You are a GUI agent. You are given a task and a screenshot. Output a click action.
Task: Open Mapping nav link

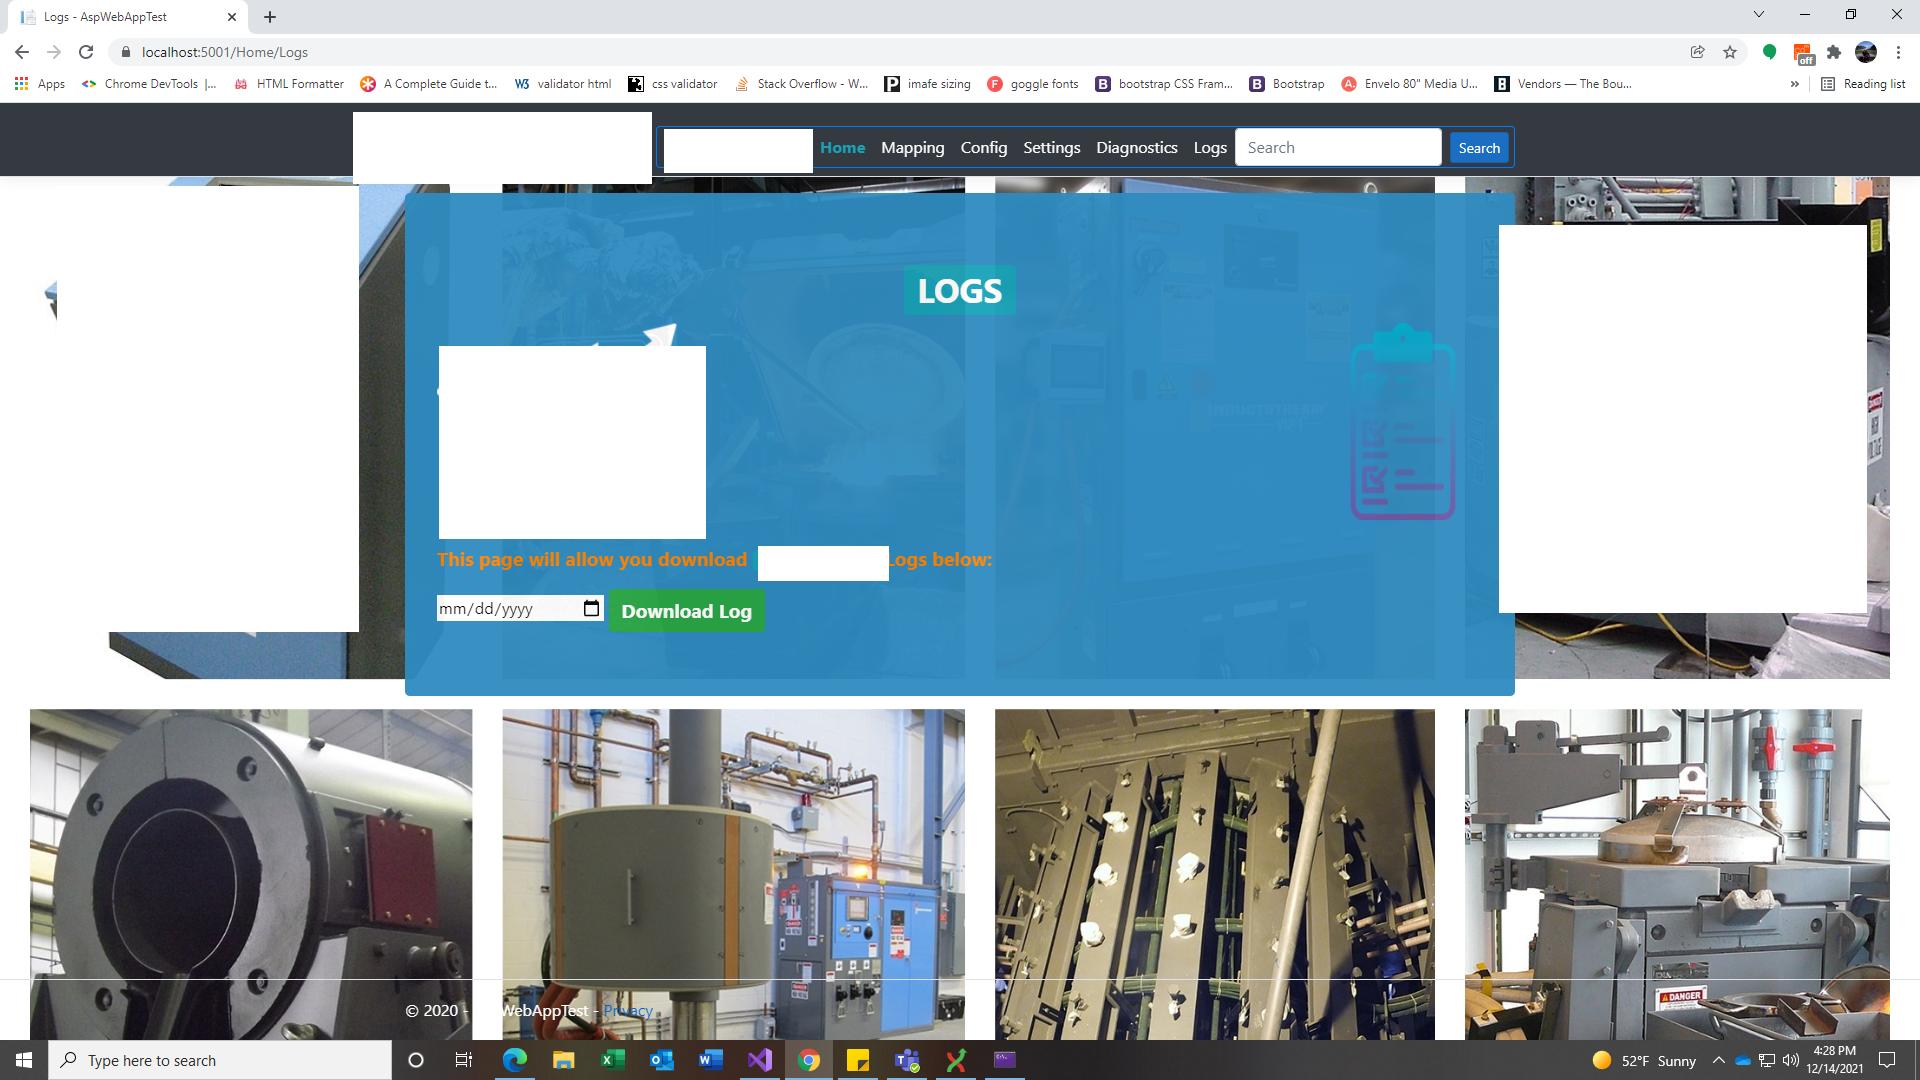[912, 147]
